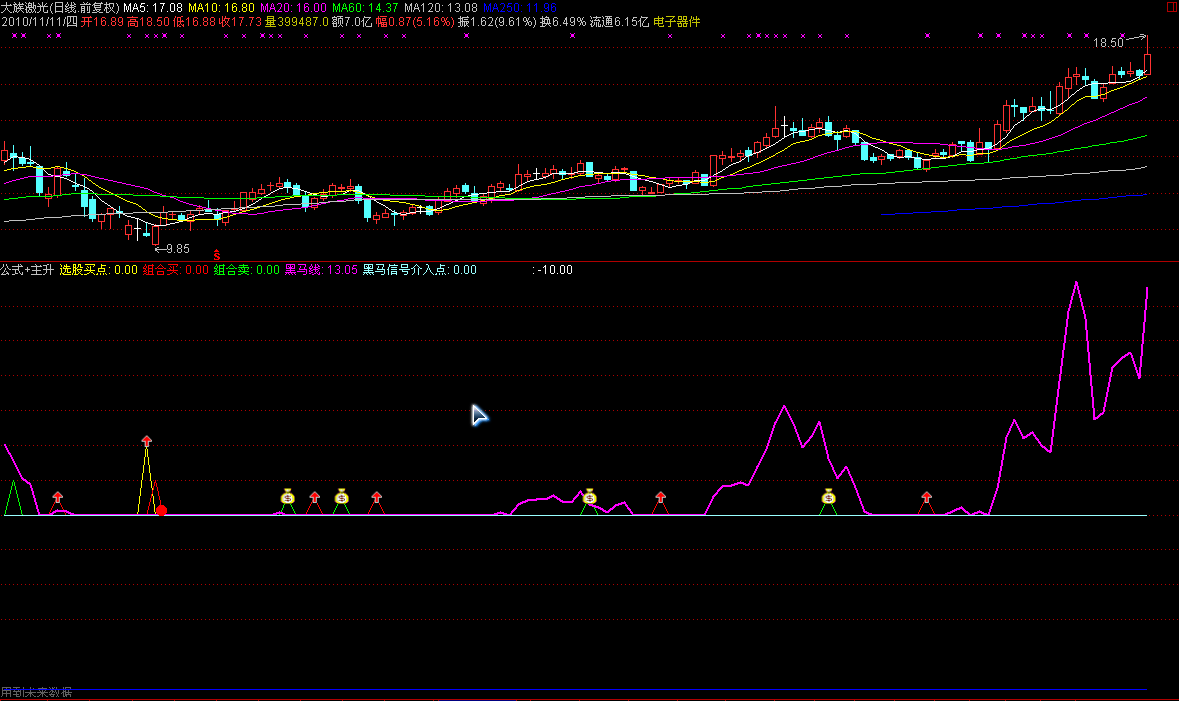Click the red S marker below the candlesticks
Image resolution: width=1179 pixels, height=701 pixels.
[216, 256]
